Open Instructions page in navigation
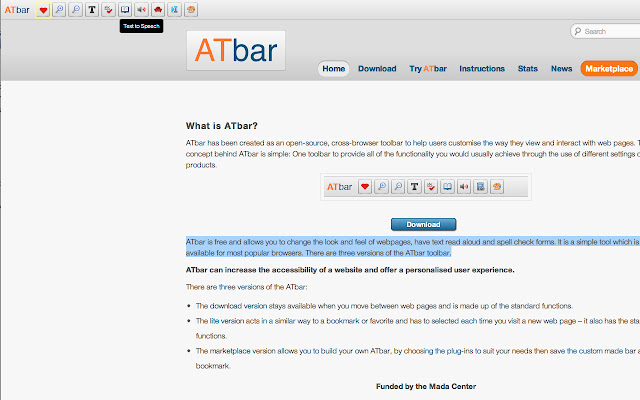Screen dimensions: 640x400 point(482,69)
